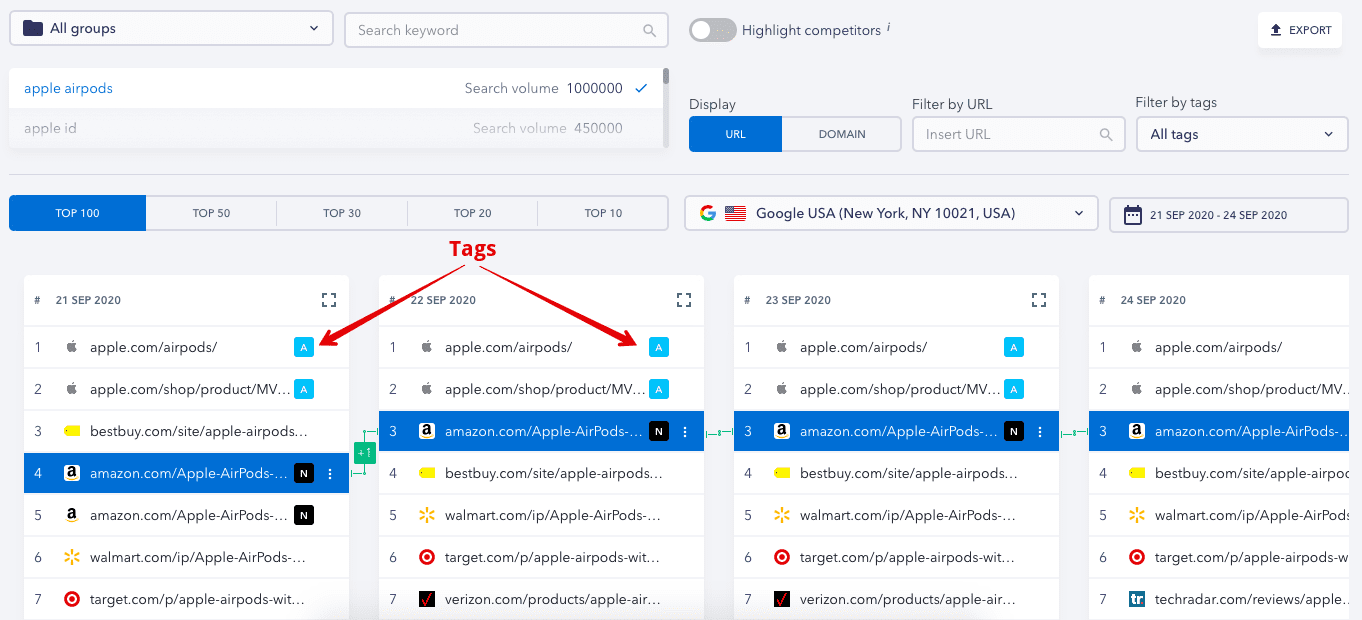Click the A tag on 22 Sep apple.com/airpods/ row
Image resolution: width=1362 pixels, height=620 pixels.
(x=659, y=347)
